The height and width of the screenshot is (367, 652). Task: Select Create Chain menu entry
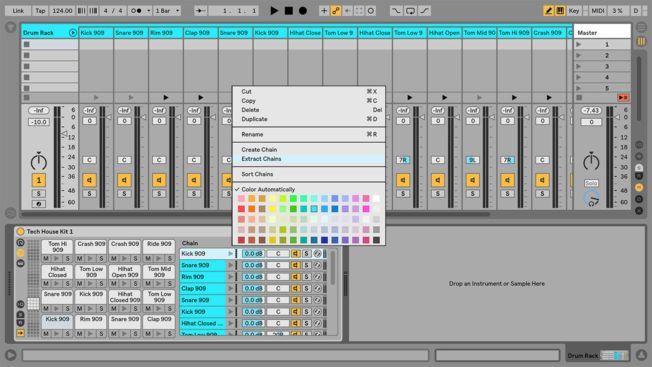[309, 149]
